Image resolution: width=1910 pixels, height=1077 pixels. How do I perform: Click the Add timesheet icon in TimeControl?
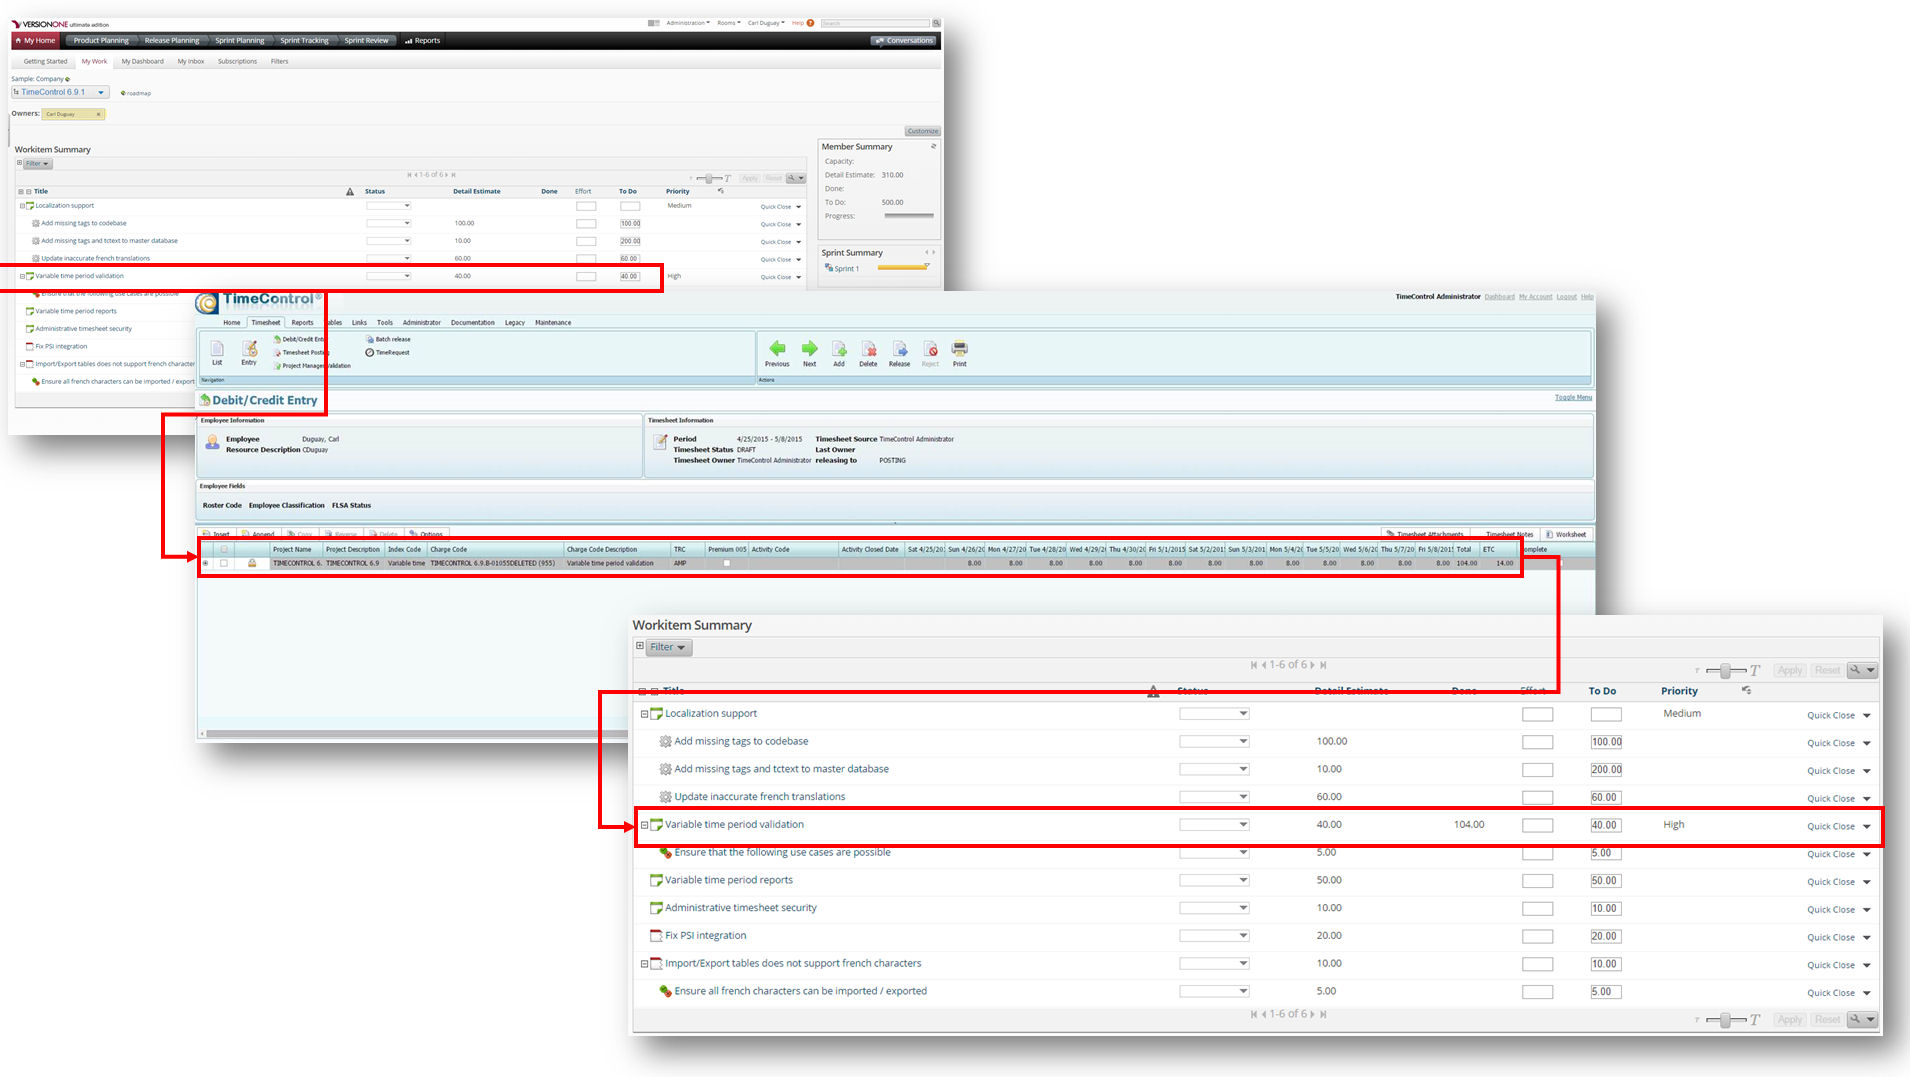click(839, 349)
